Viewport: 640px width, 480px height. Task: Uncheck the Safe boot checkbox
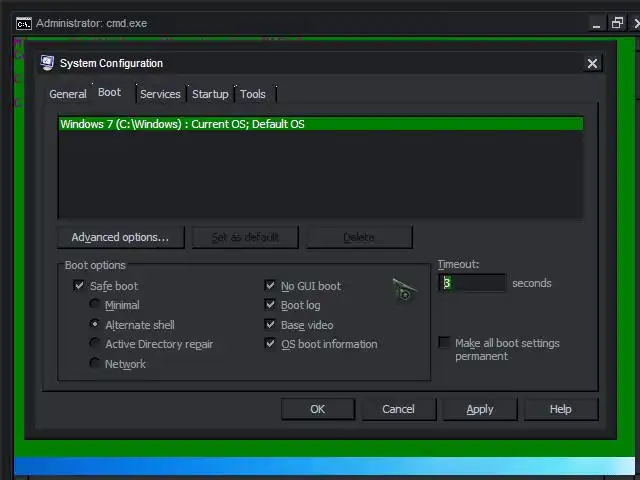[x=79, y=285]
